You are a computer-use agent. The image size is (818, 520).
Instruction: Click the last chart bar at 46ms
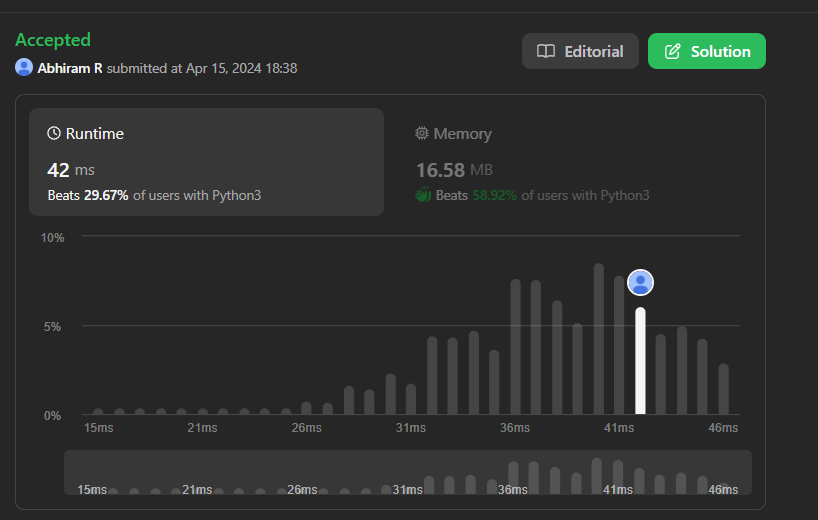[724, 389]
